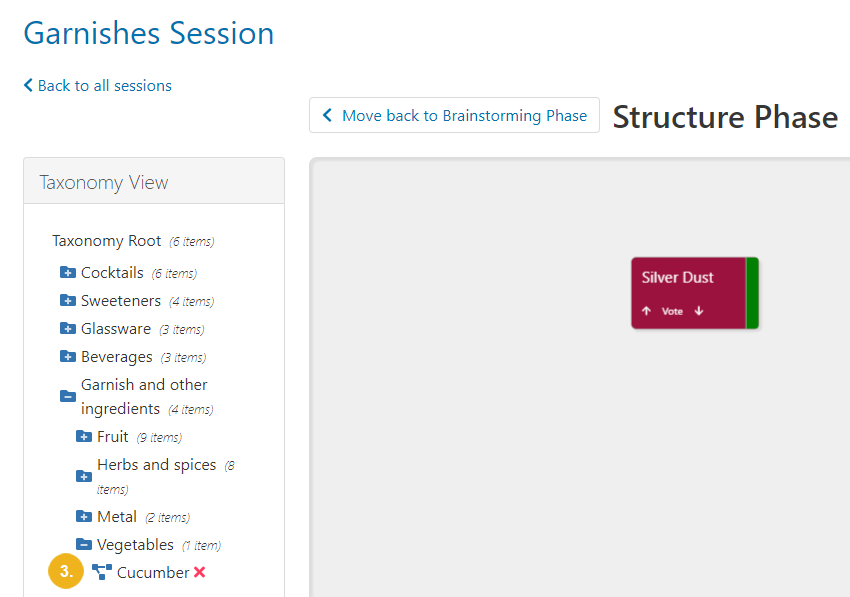Remove Cucumber with the red X

(x=199, y=572)
